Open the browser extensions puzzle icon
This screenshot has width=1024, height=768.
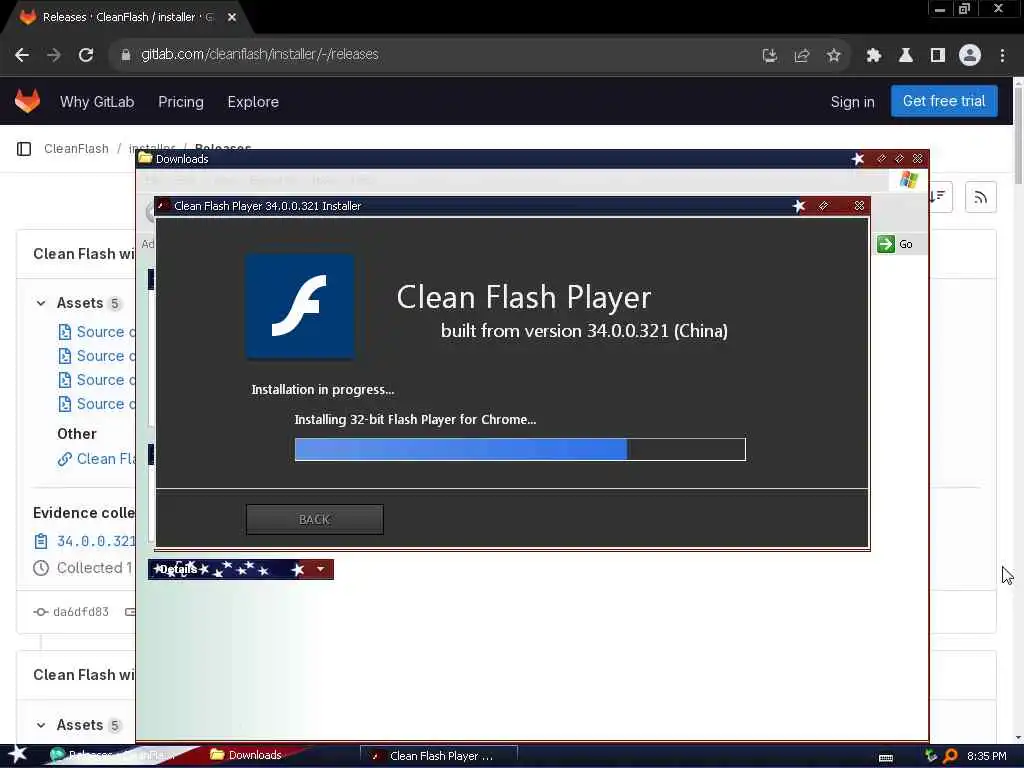click(874, 56)
